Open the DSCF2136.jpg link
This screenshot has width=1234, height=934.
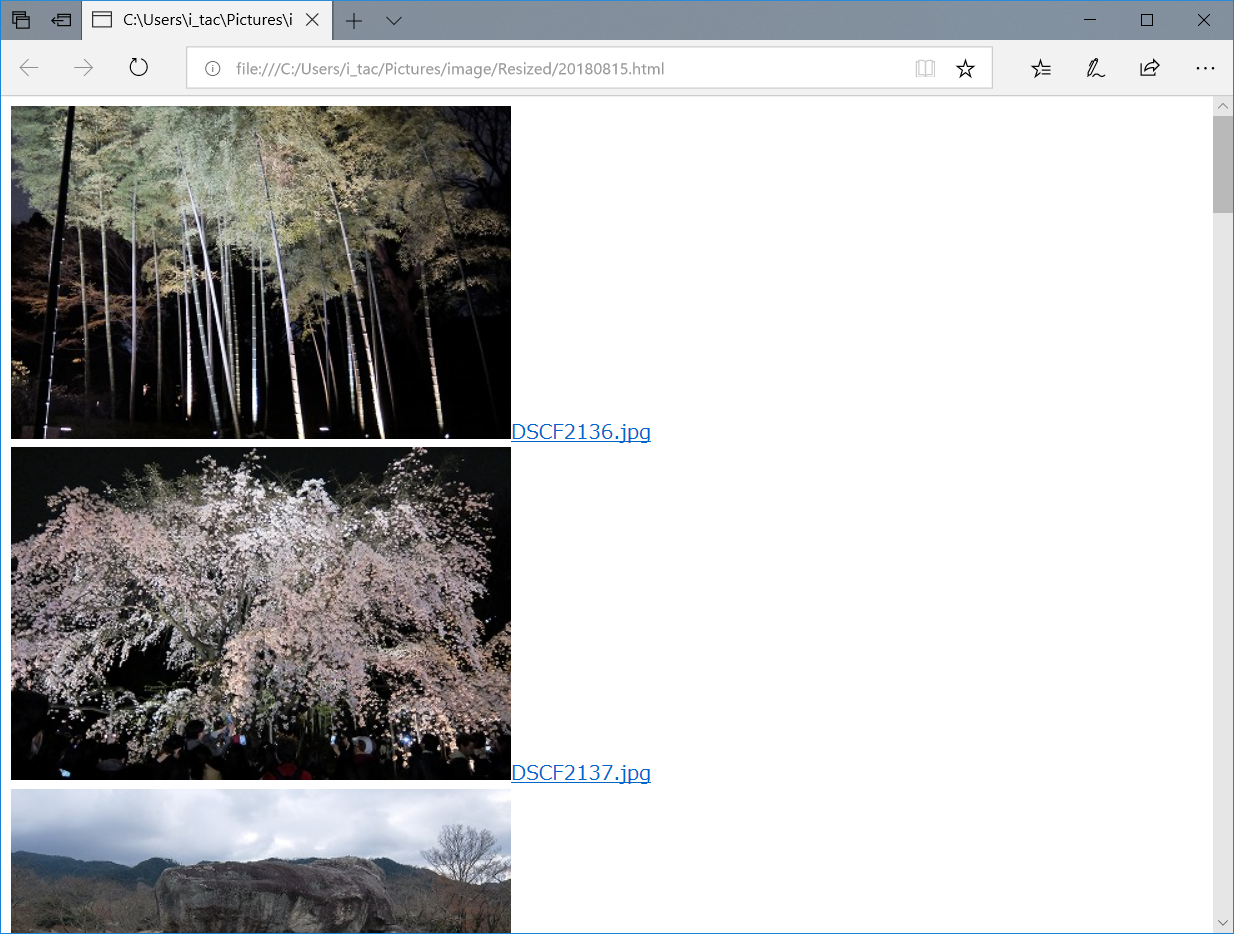click(x=581, y=432)
